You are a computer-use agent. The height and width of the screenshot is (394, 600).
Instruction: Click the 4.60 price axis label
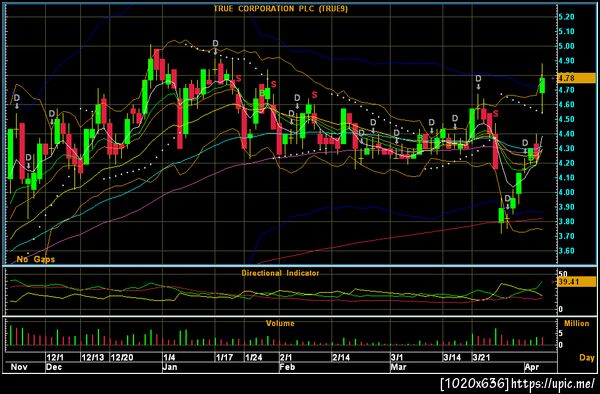pyautogui.click(x=566, y=105)
